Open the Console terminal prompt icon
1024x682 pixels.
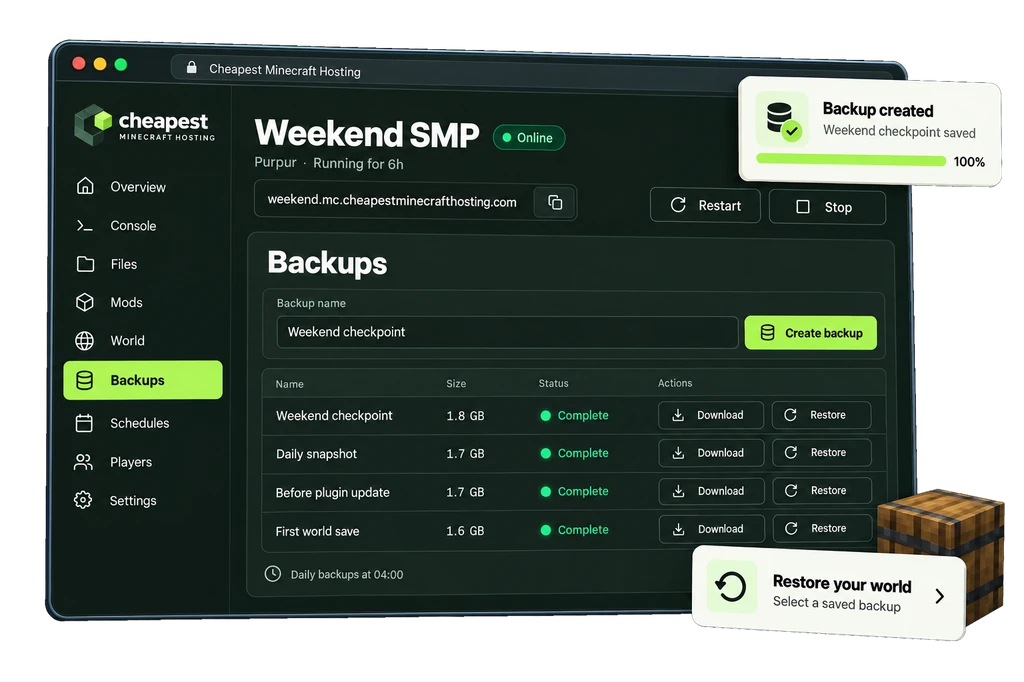click(x=85, y=225)
